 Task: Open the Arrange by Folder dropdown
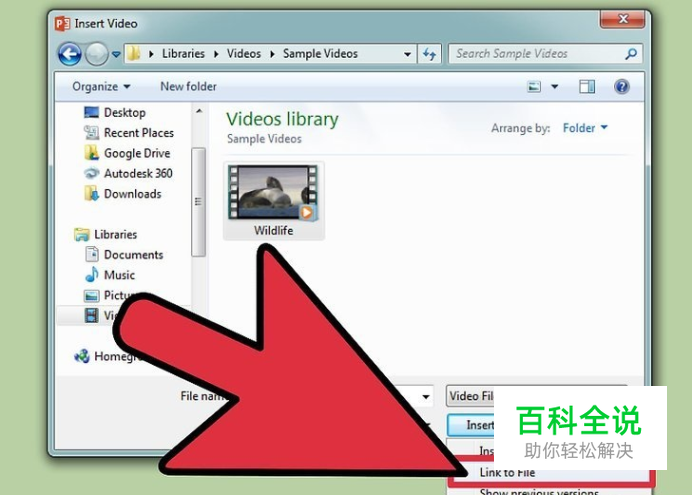[x=585, y=128]
